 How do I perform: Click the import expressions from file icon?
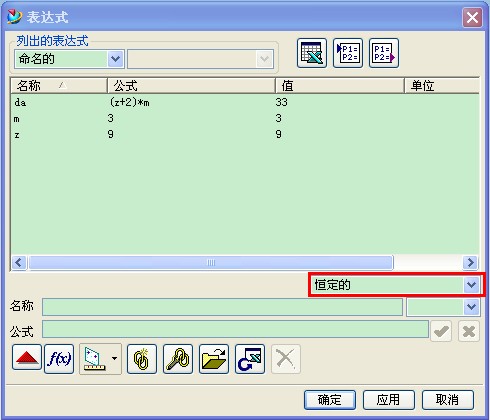pos(348,53)
